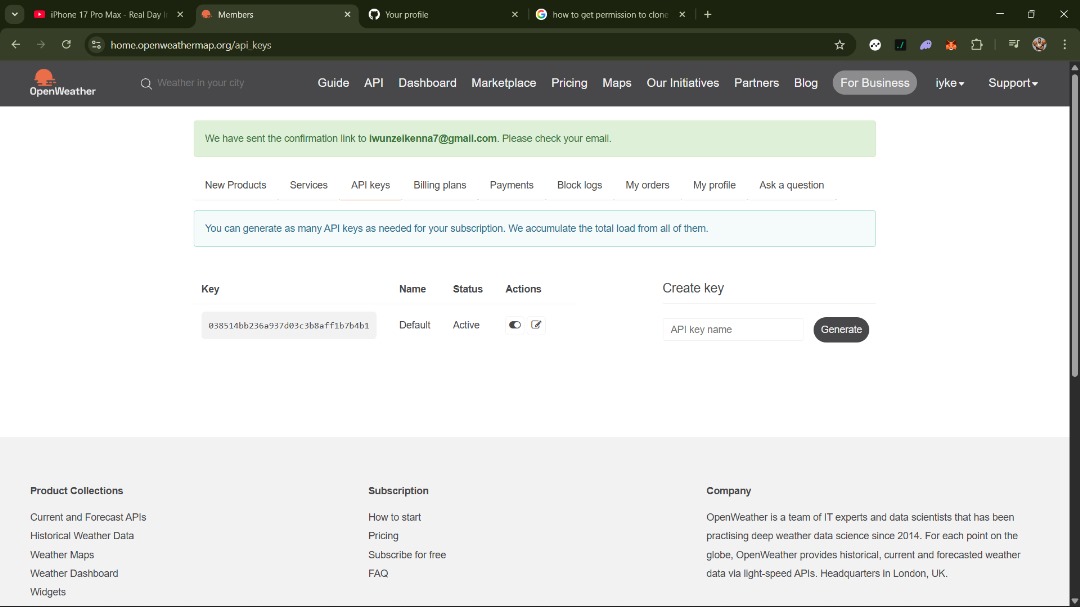Open Subscribe for free link
Image resolution: width=1080 pixels, height=607 pixels.
point(406,555)
